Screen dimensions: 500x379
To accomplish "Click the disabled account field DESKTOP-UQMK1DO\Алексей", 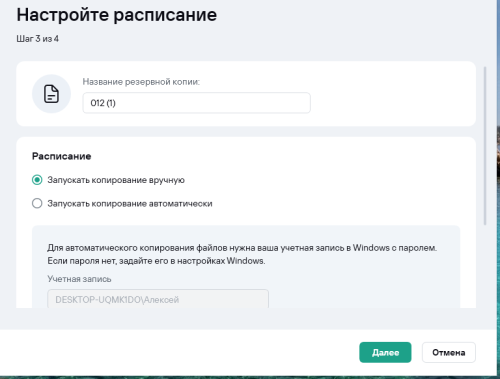I will 158,299.
